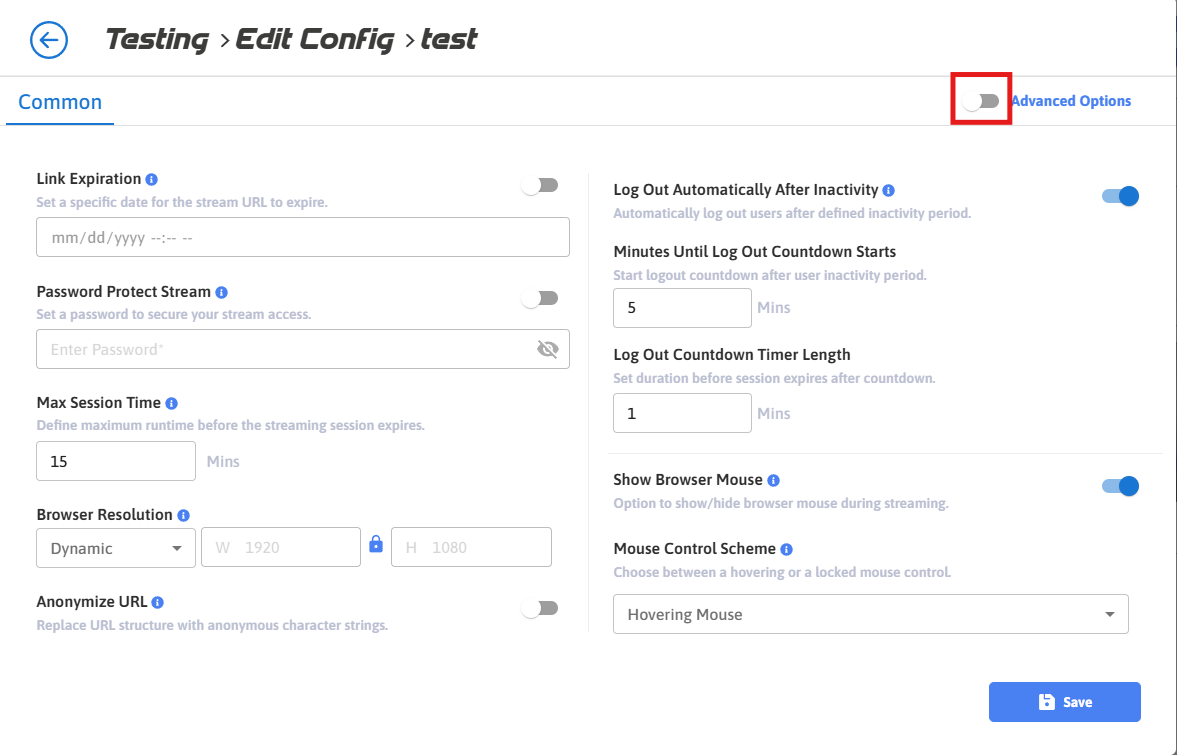The image size is (1177, 755).
Task: Click info icon for Show Browser Mouse
Action: coord(774,481)
